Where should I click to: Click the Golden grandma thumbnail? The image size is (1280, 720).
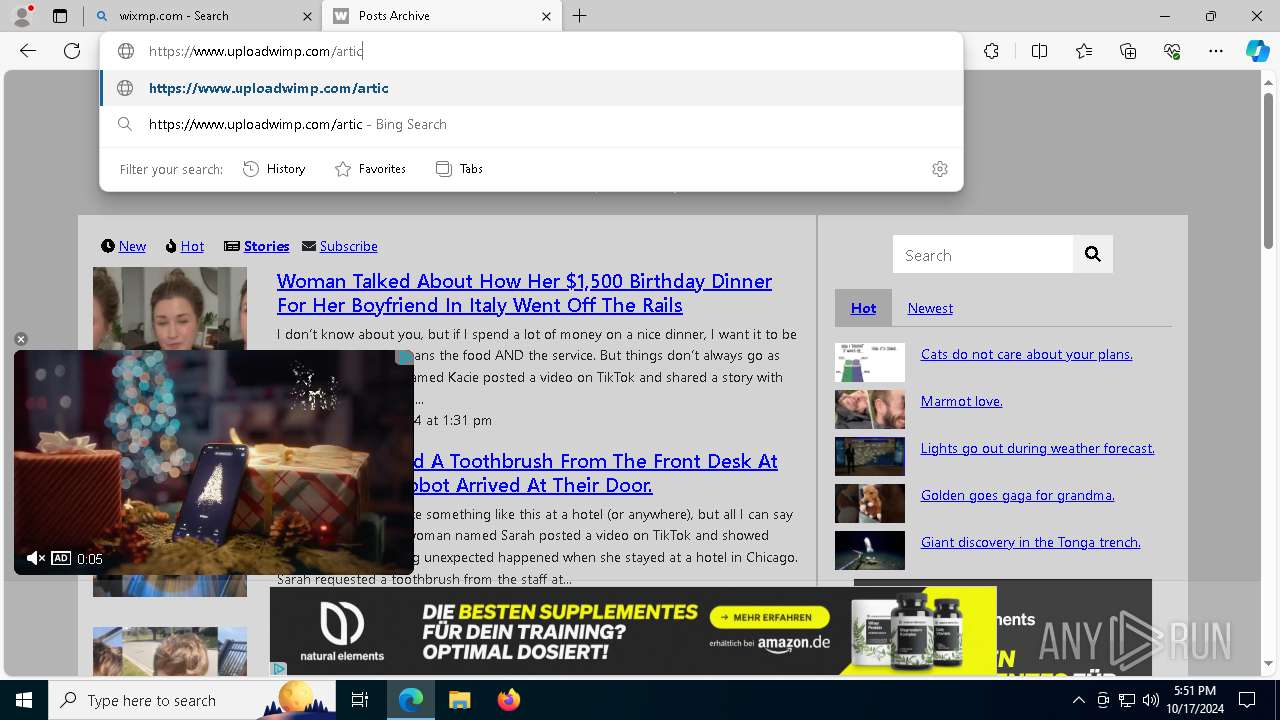[x=870, y=504]
